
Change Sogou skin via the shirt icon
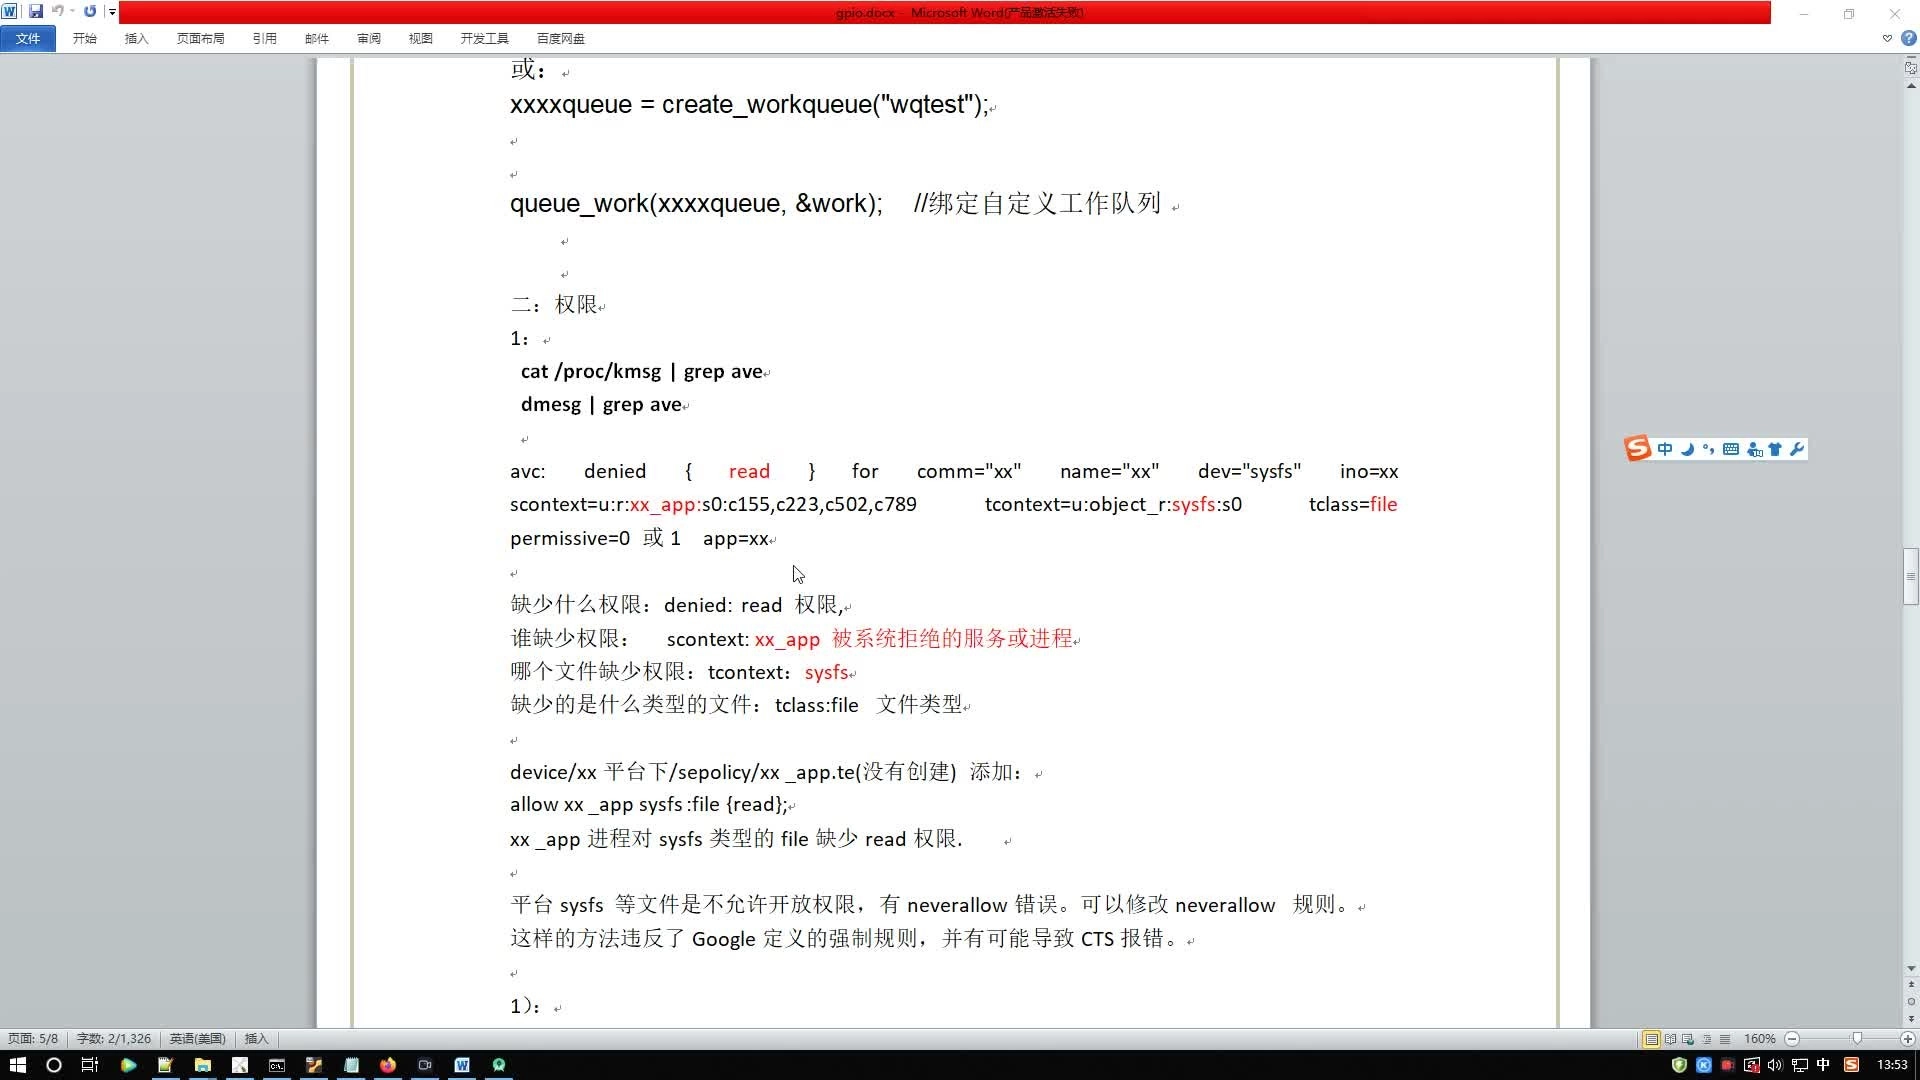[x=1776, y=449]
